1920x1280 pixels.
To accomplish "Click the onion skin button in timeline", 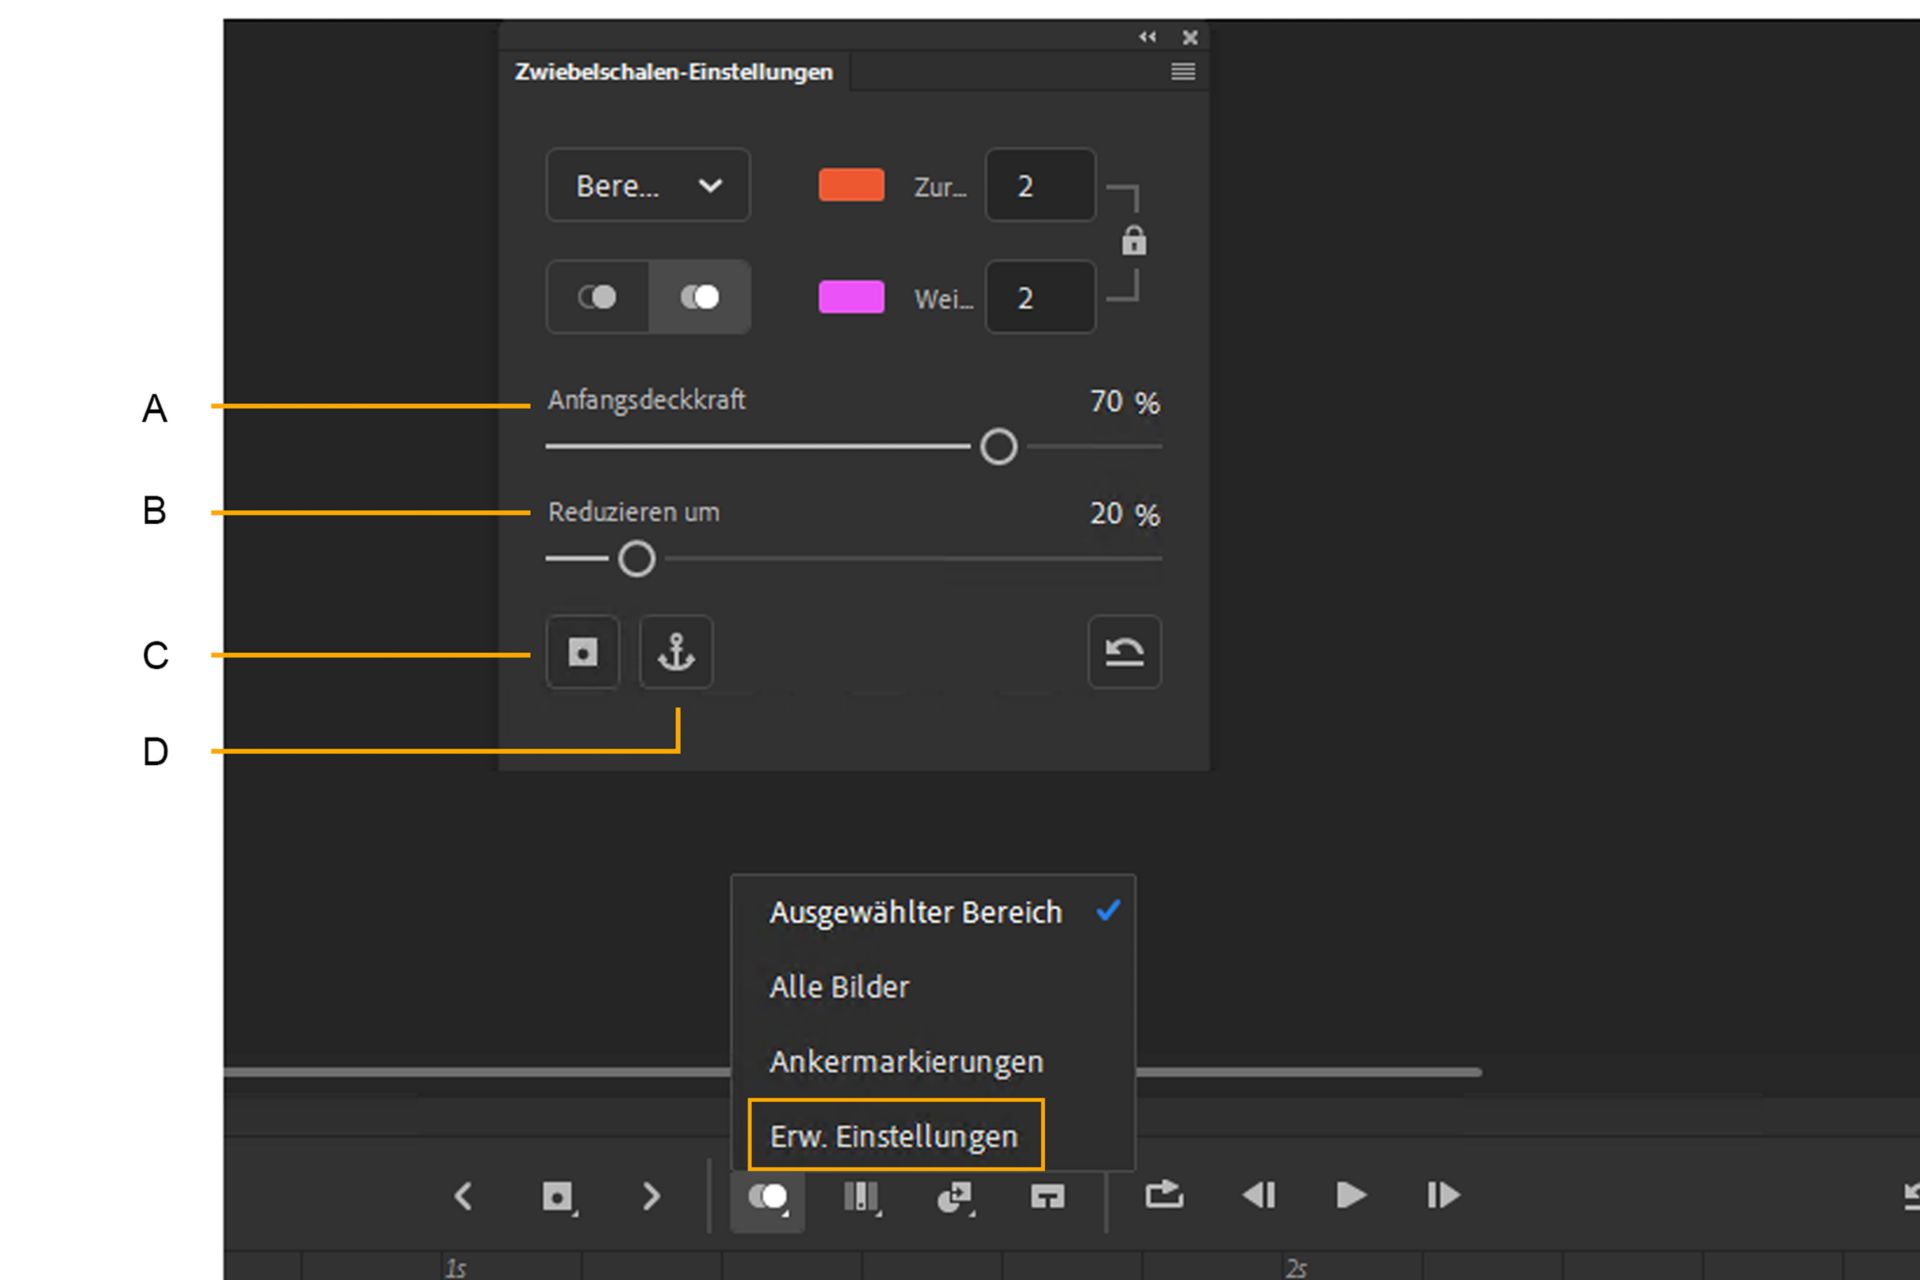I will tap(767, 1196).
